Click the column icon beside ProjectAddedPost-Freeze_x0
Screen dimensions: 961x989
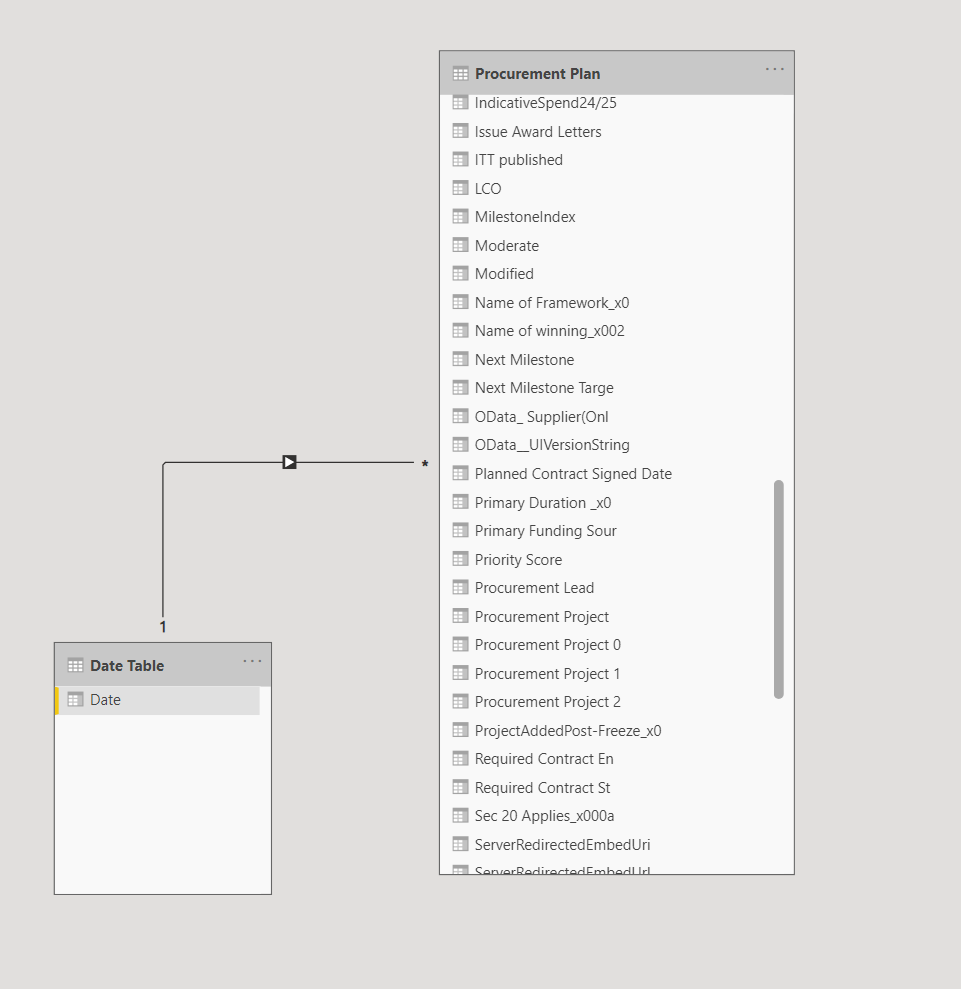460,730
